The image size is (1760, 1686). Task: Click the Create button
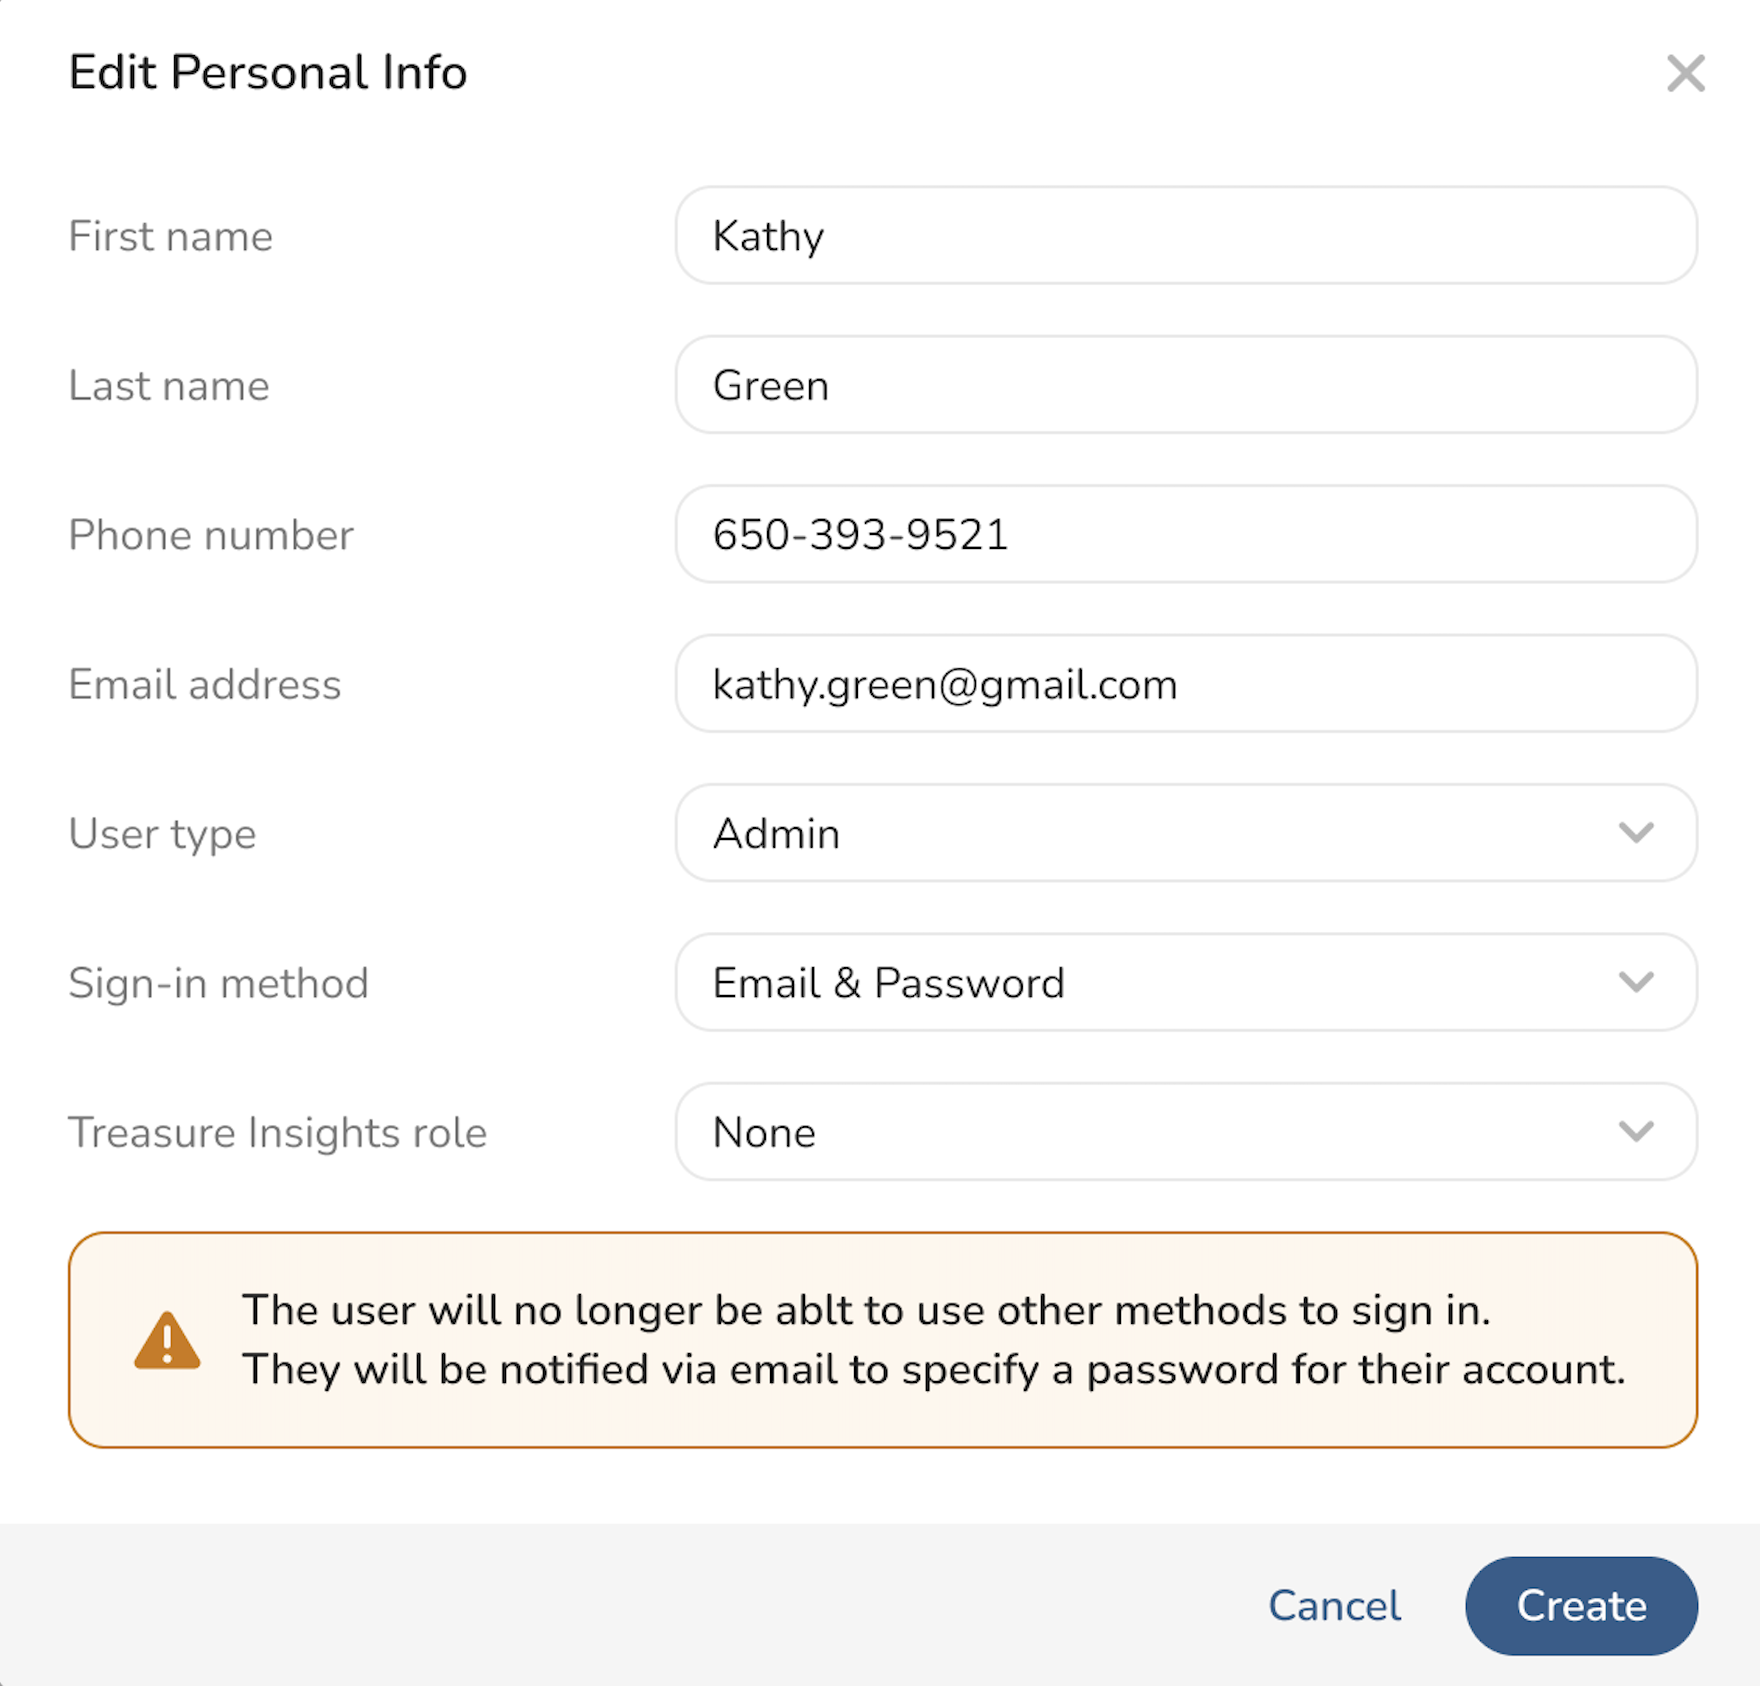[1581, 1605]
